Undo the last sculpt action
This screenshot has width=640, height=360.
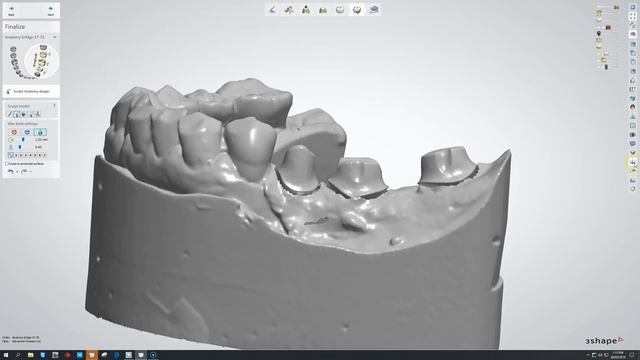(x=10, y=171)
